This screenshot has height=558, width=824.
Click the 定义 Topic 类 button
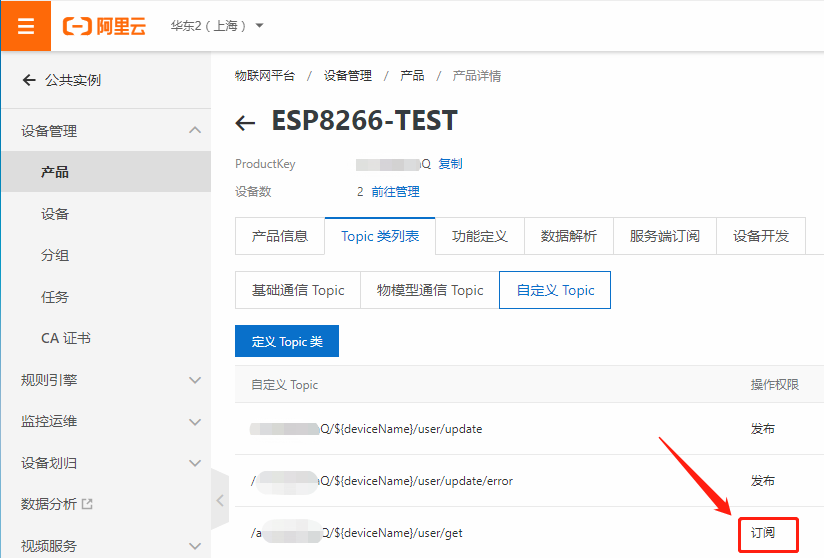(x=287, y=341)
